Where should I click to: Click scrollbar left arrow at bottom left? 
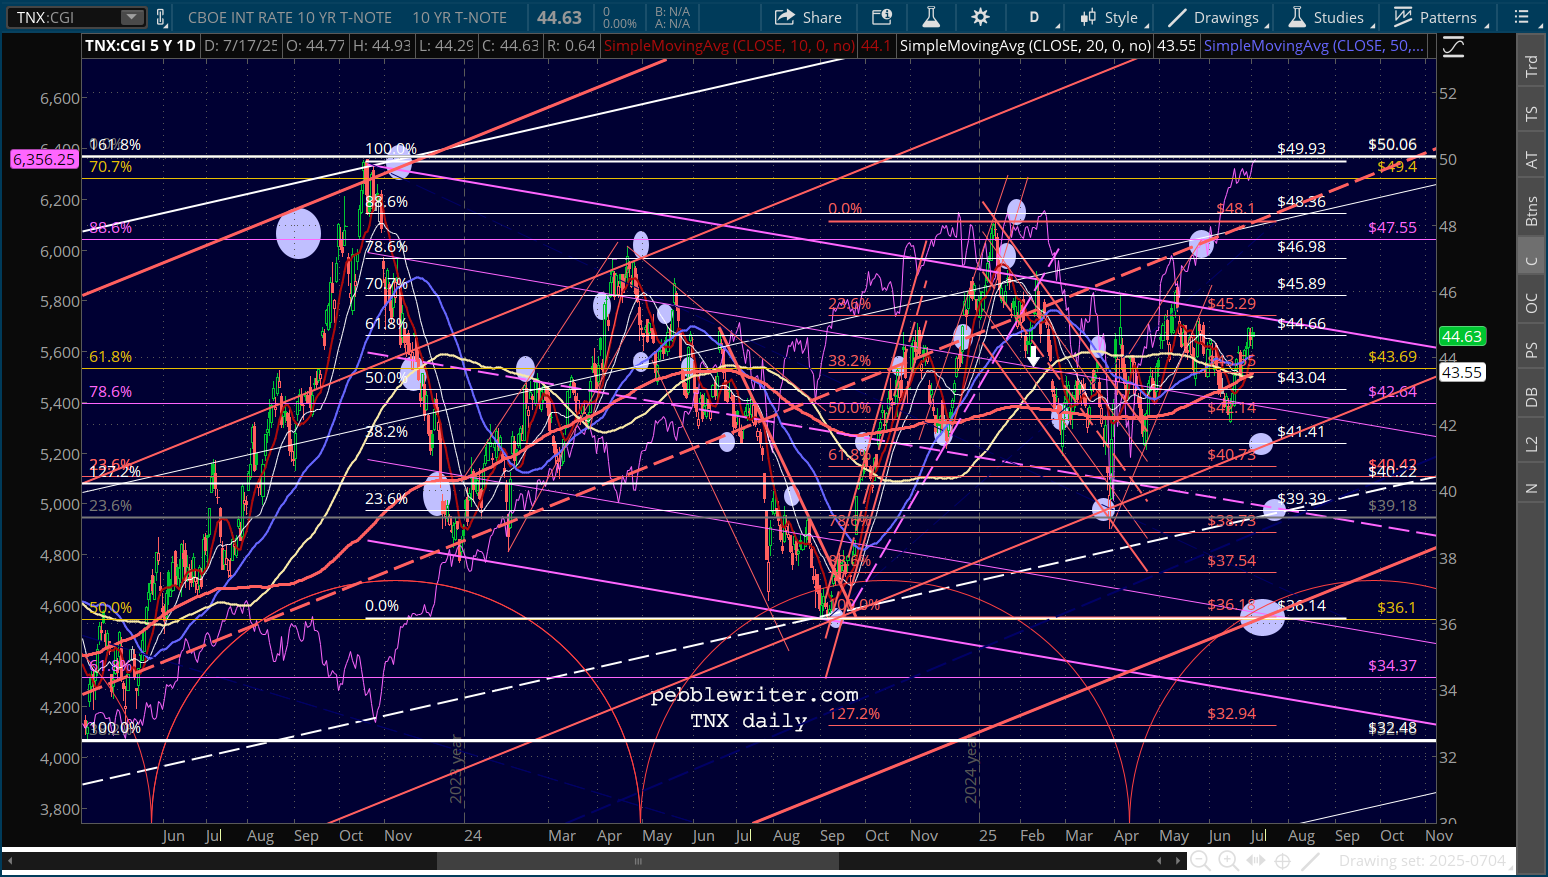(9, 861)
